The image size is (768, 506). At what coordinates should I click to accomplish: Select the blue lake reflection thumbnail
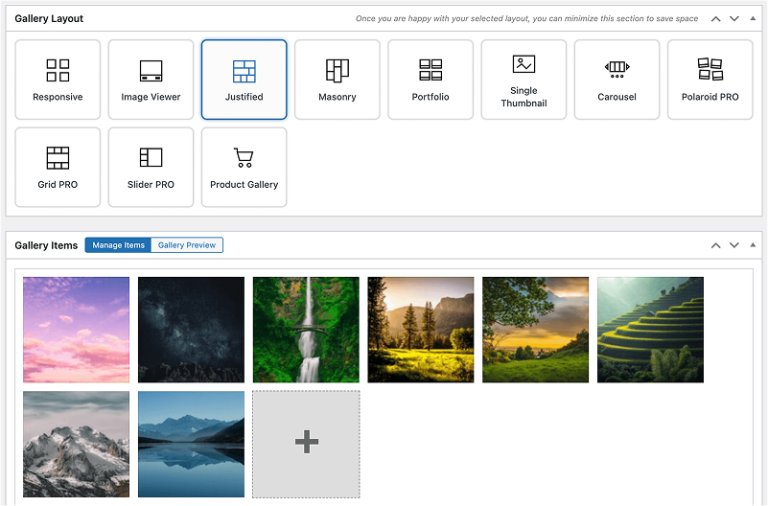(191, 444)
